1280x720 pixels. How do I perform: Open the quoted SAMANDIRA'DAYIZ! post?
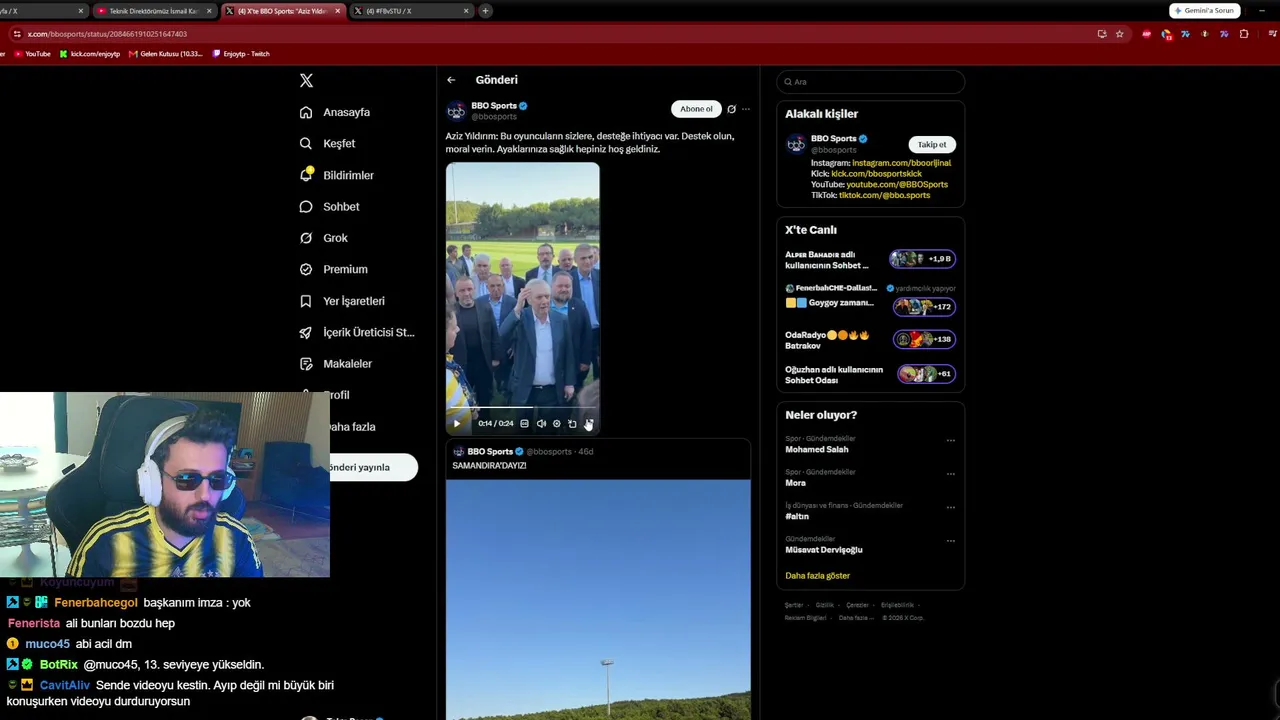(598, 580)
